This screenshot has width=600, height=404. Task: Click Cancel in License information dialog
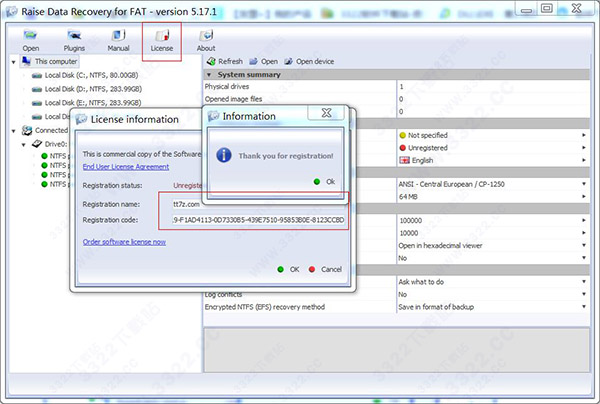(x=325, y=269)
